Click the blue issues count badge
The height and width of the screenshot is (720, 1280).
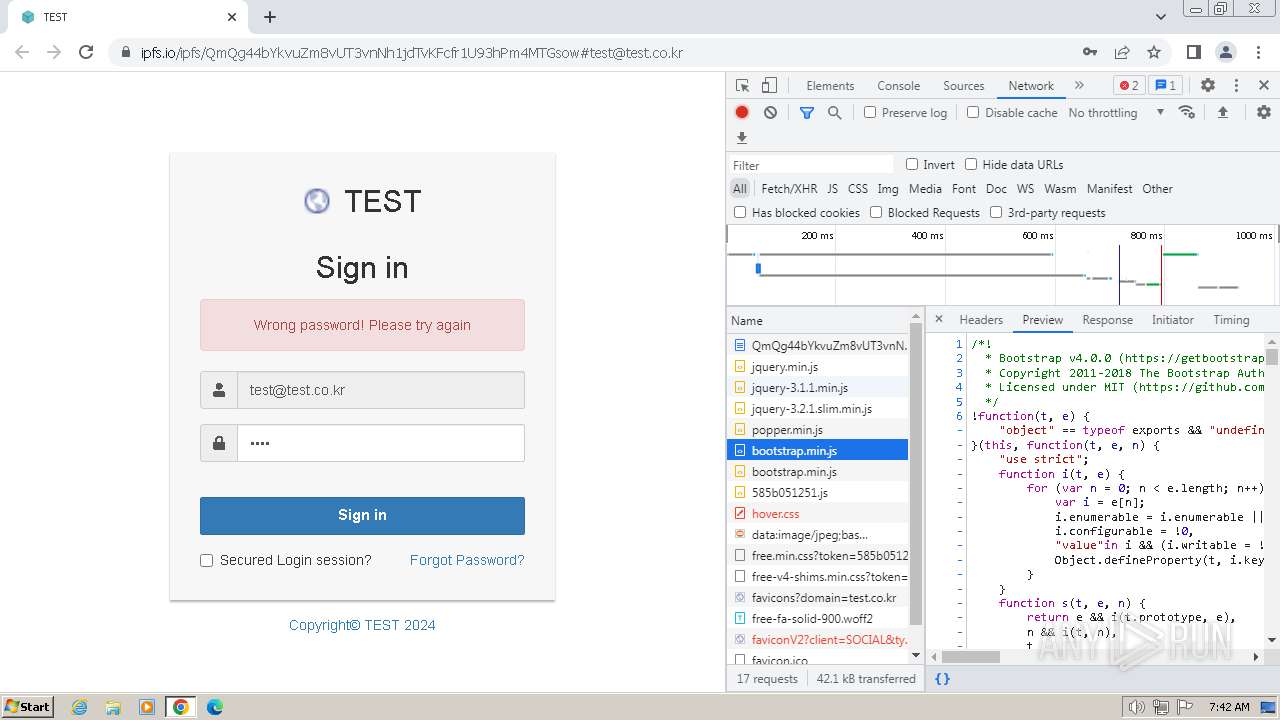coord(1166,86)
